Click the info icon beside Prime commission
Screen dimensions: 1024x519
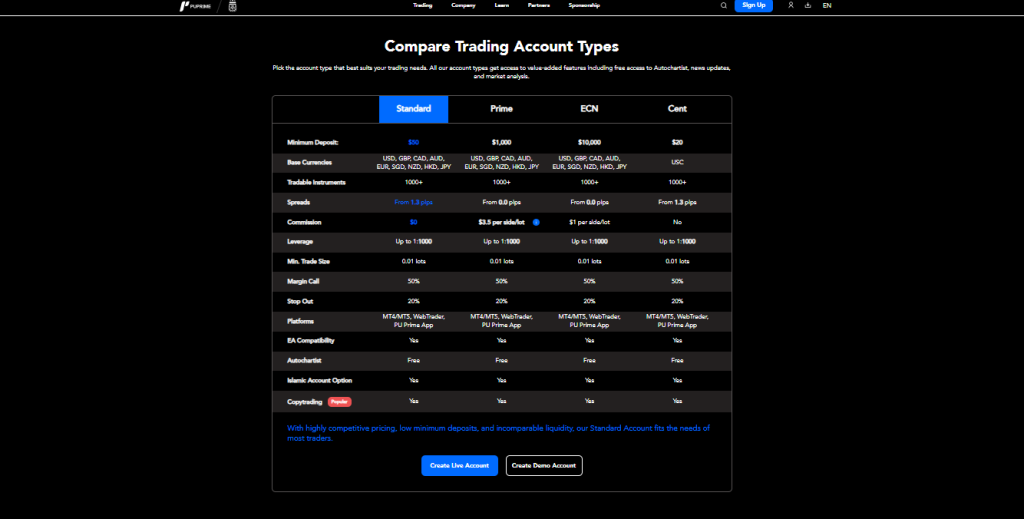point(537,222)
